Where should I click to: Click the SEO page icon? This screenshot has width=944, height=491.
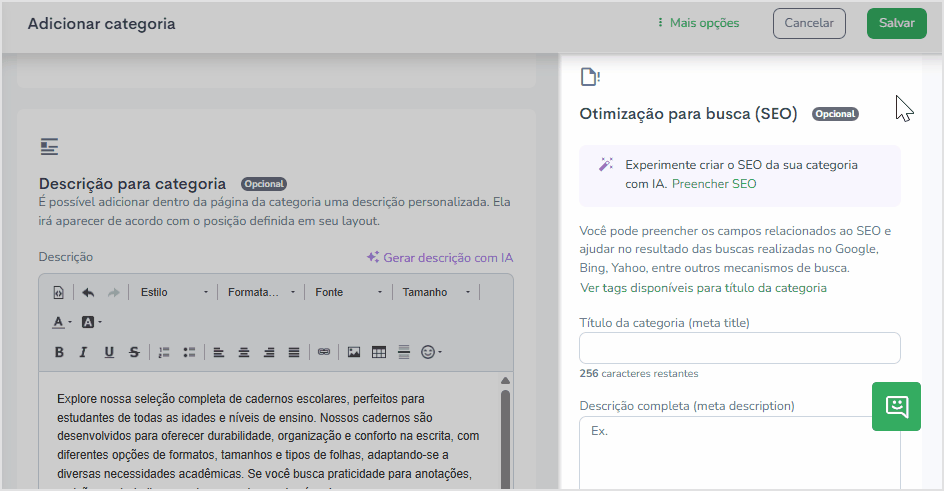click(590, 77)
